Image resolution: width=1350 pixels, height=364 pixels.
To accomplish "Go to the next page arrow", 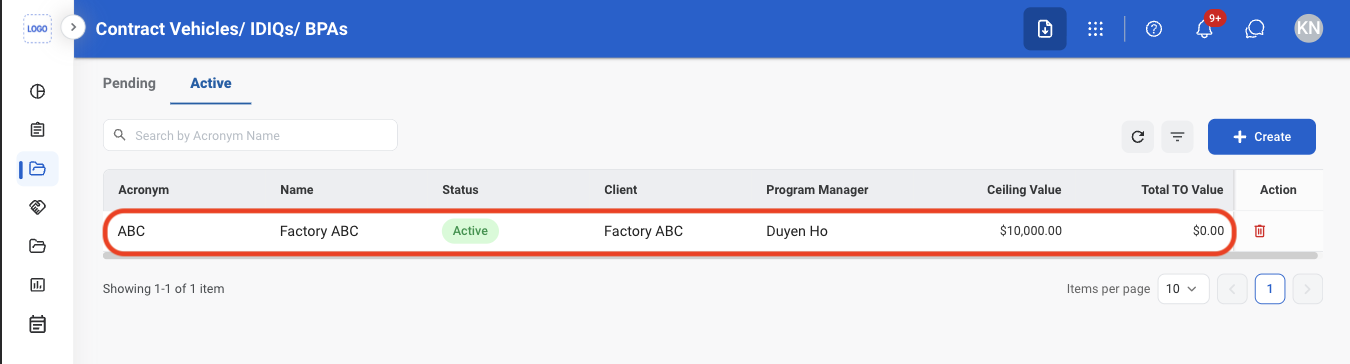I will tap(1308, 289).
